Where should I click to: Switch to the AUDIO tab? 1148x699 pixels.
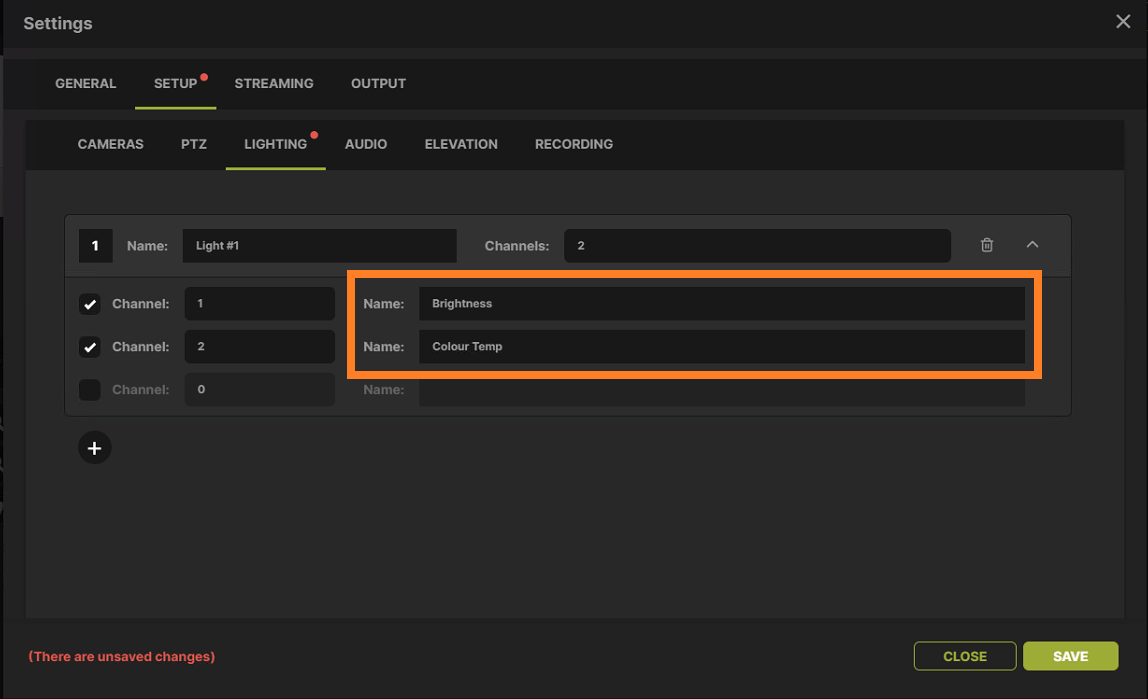tap(366, 144)
